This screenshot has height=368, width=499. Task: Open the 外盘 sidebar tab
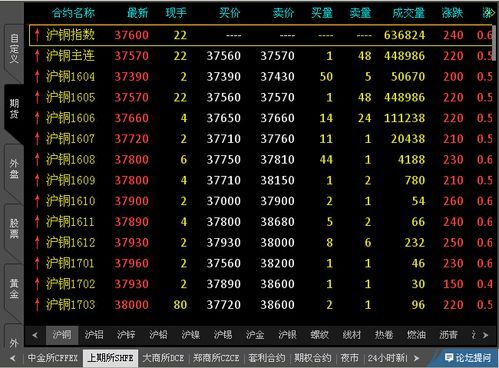tap(14, 169)
